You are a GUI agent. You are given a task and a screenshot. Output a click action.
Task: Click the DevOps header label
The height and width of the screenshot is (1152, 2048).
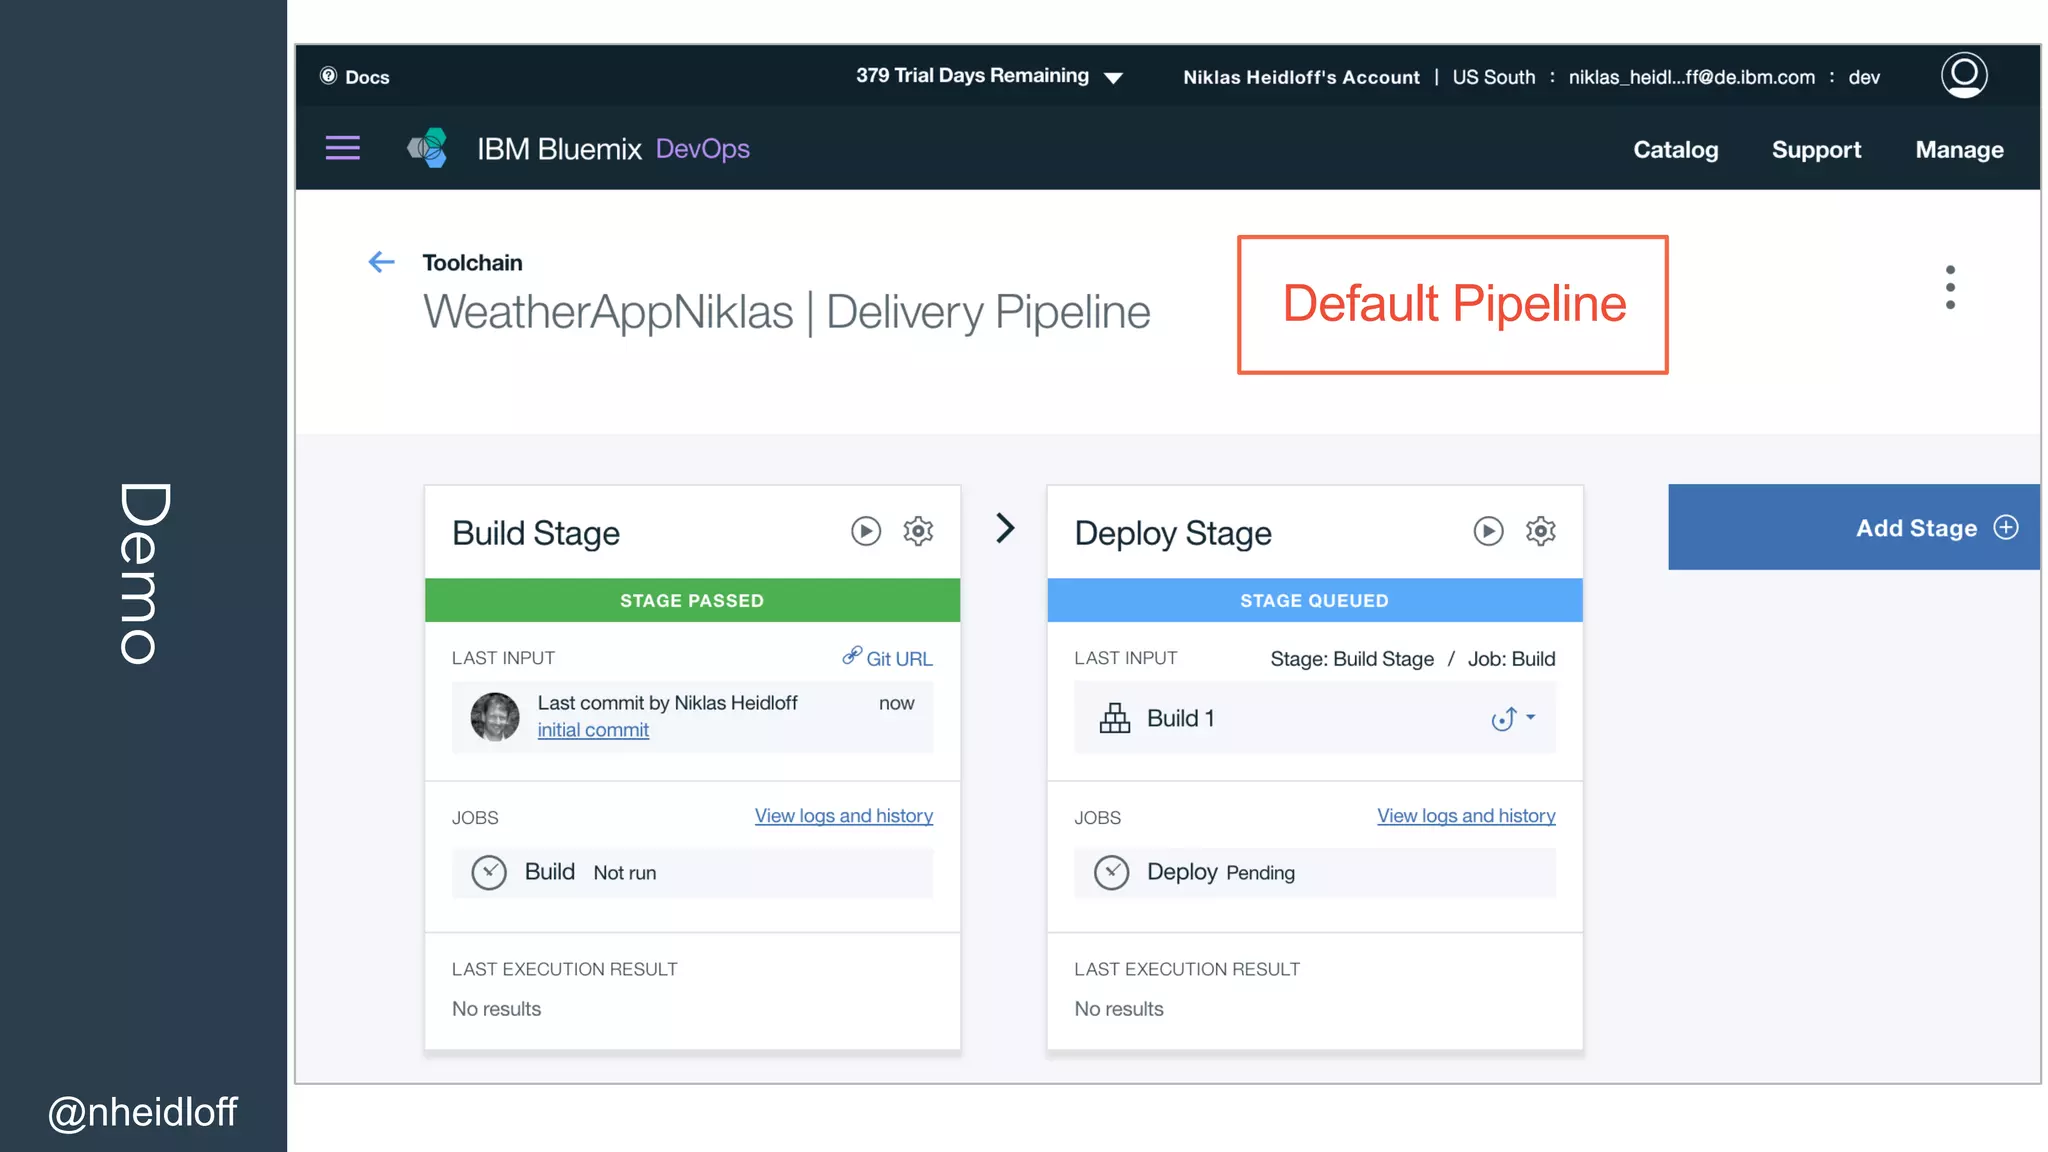coord(703,149)
